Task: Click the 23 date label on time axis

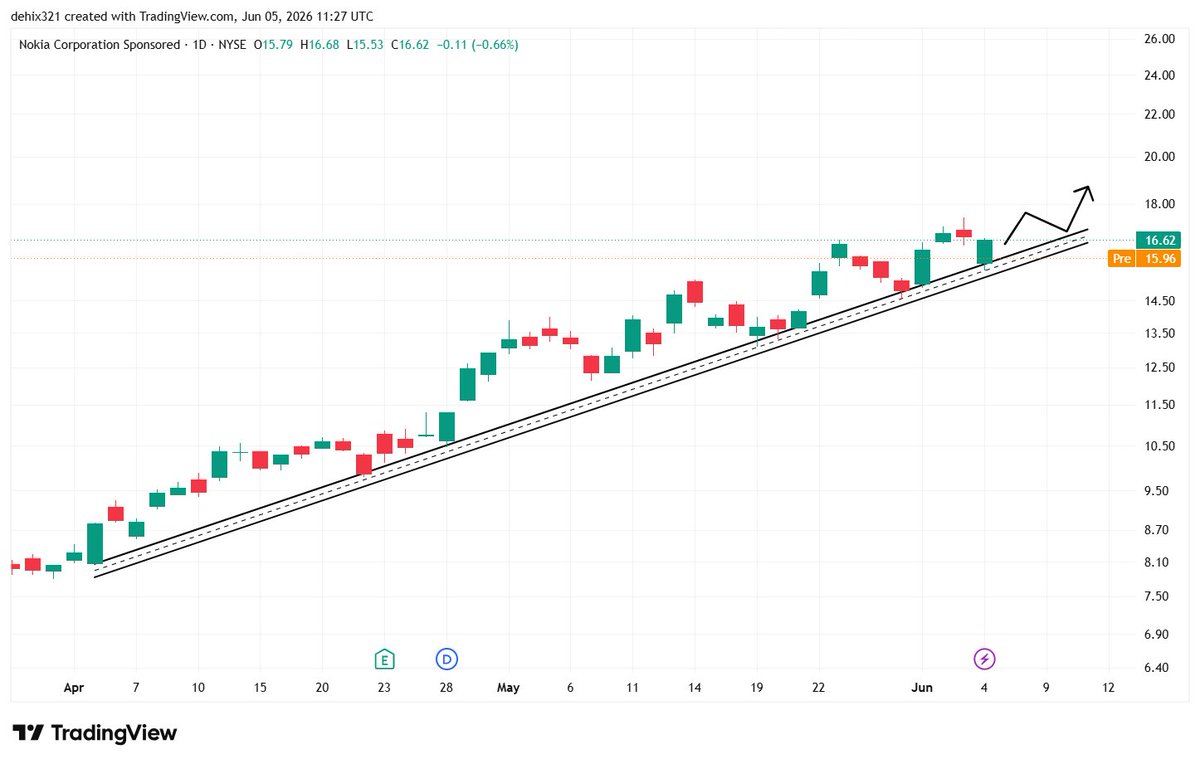Action: (x=384, y=688)
